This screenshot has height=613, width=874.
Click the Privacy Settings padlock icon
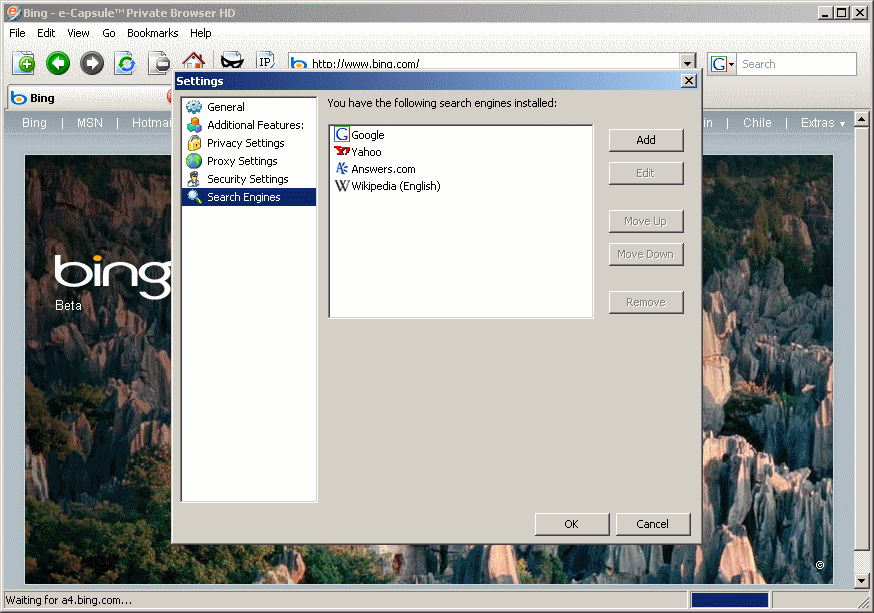pyautogui.click(x=194, y=143)
